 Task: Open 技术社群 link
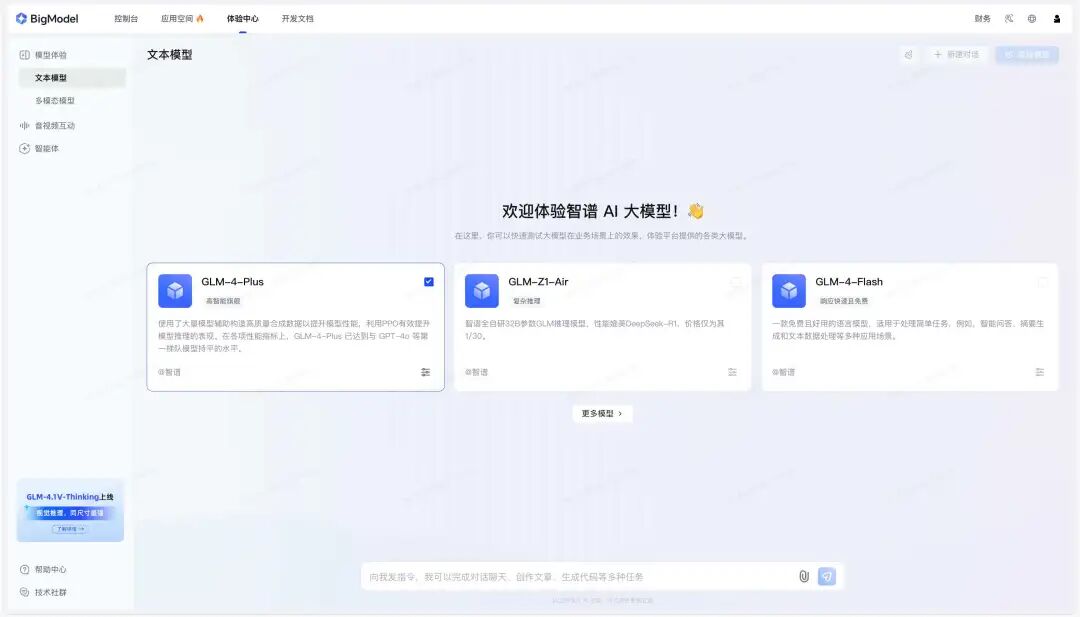tap(50, 592)
